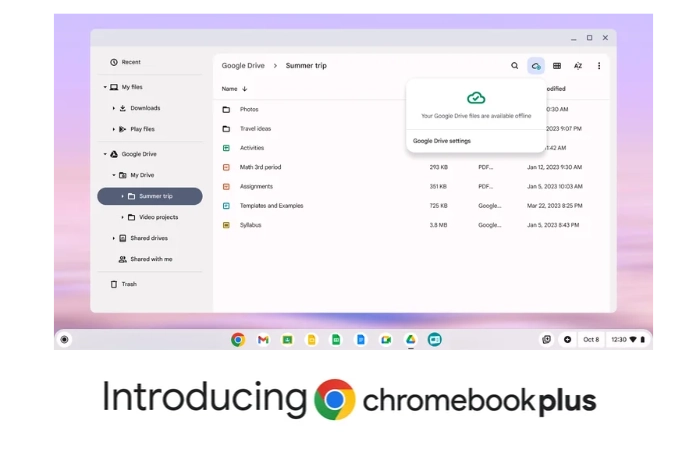
Task: Click the 293 KB size cell
Action: [438, 167]
